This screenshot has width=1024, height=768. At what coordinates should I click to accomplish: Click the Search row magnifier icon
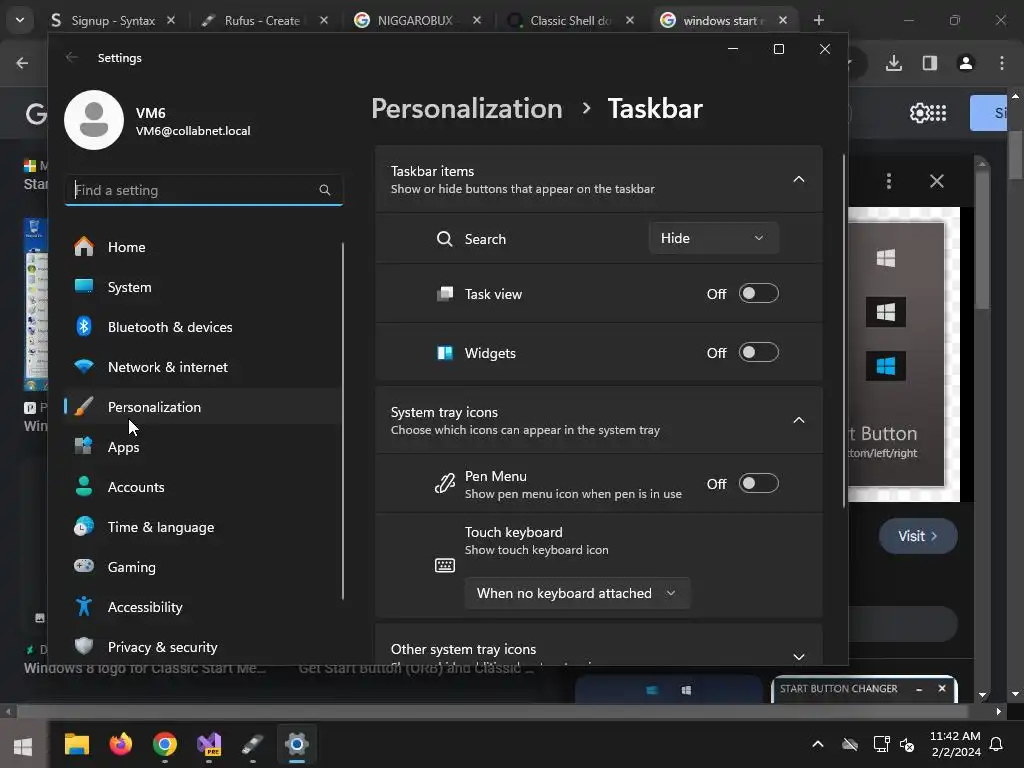point(444,239)
